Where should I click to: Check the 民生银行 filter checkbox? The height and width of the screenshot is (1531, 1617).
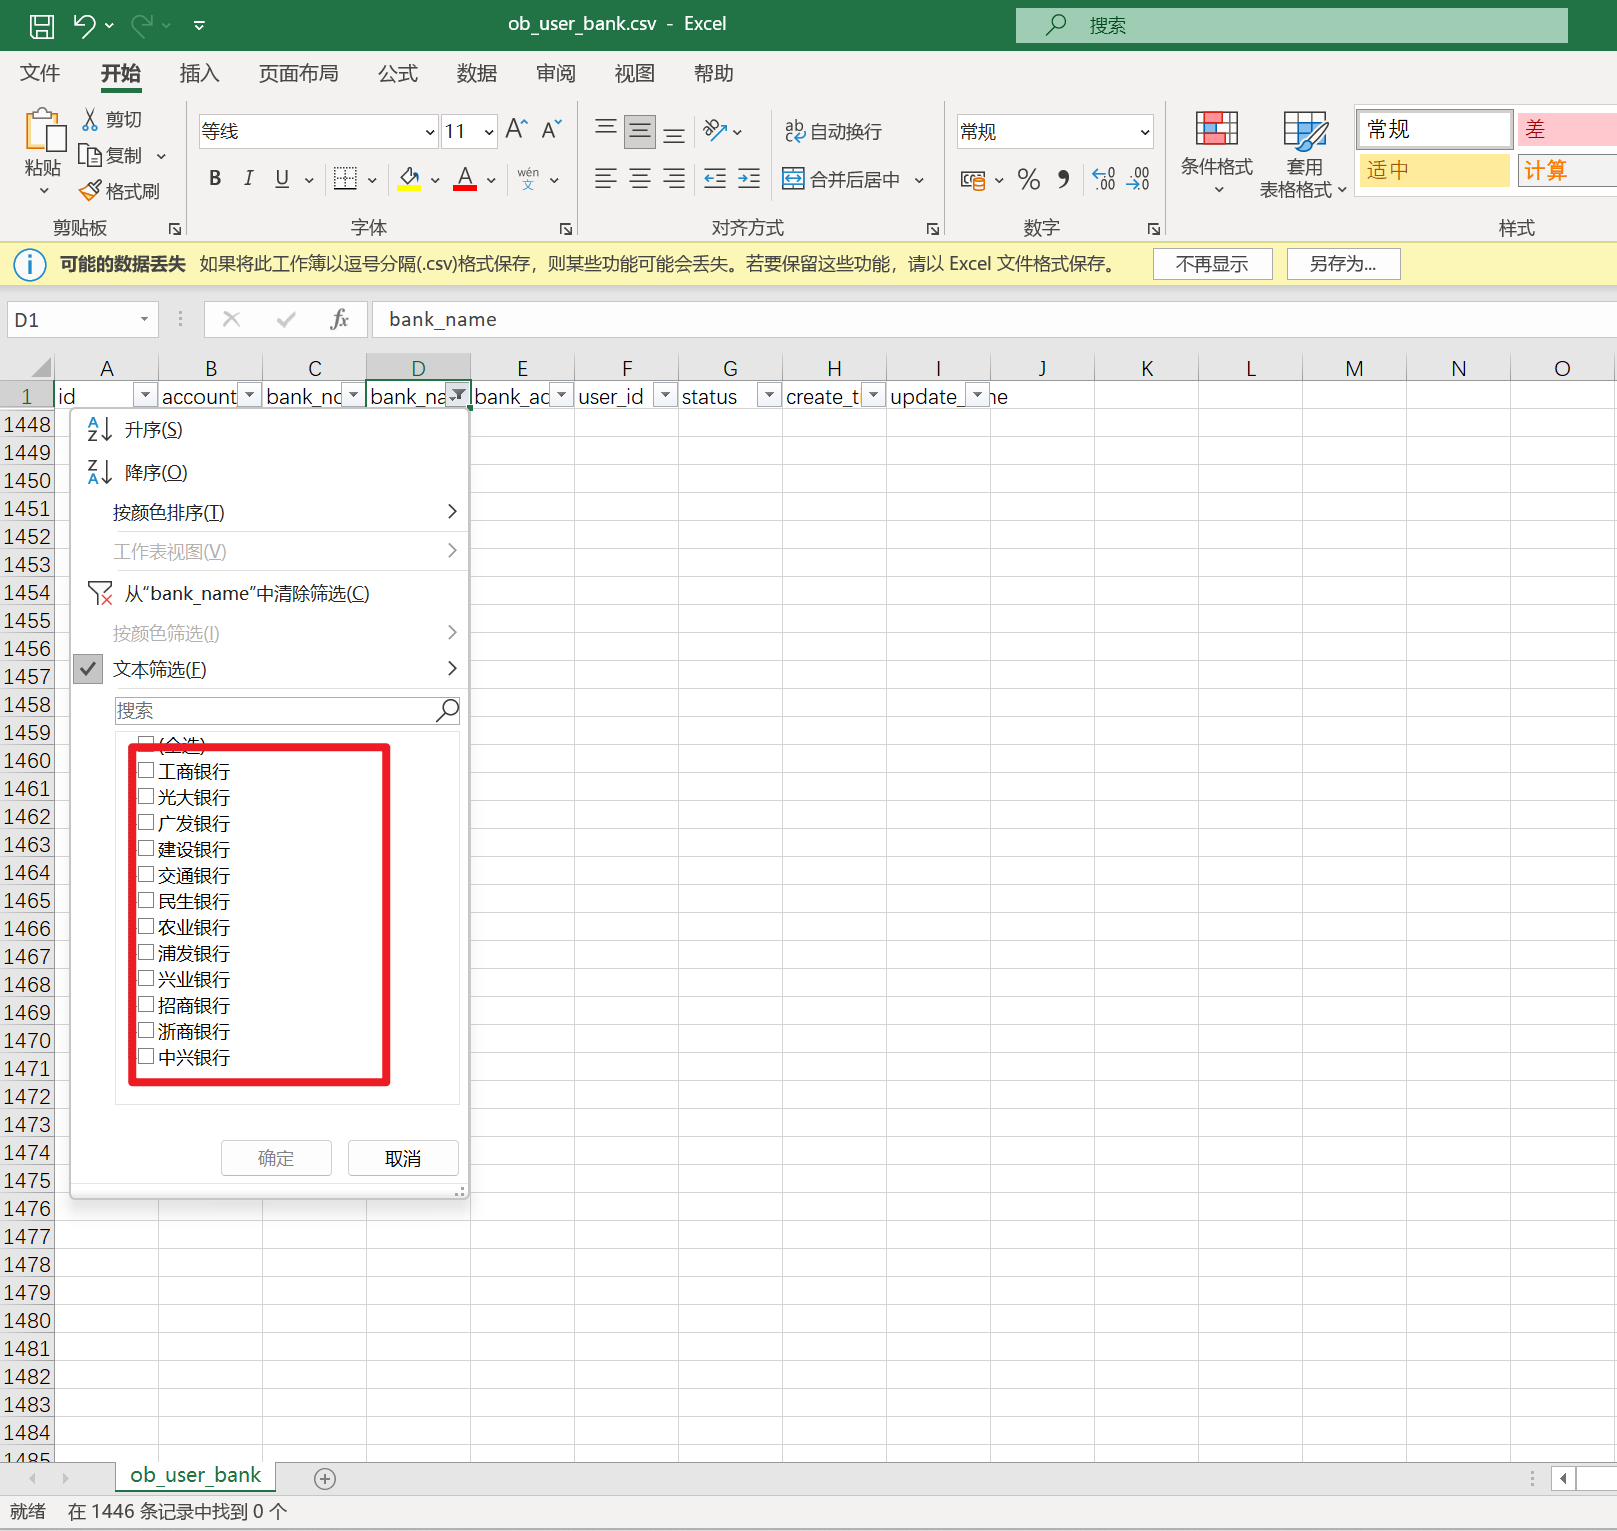tap(146, 900)
